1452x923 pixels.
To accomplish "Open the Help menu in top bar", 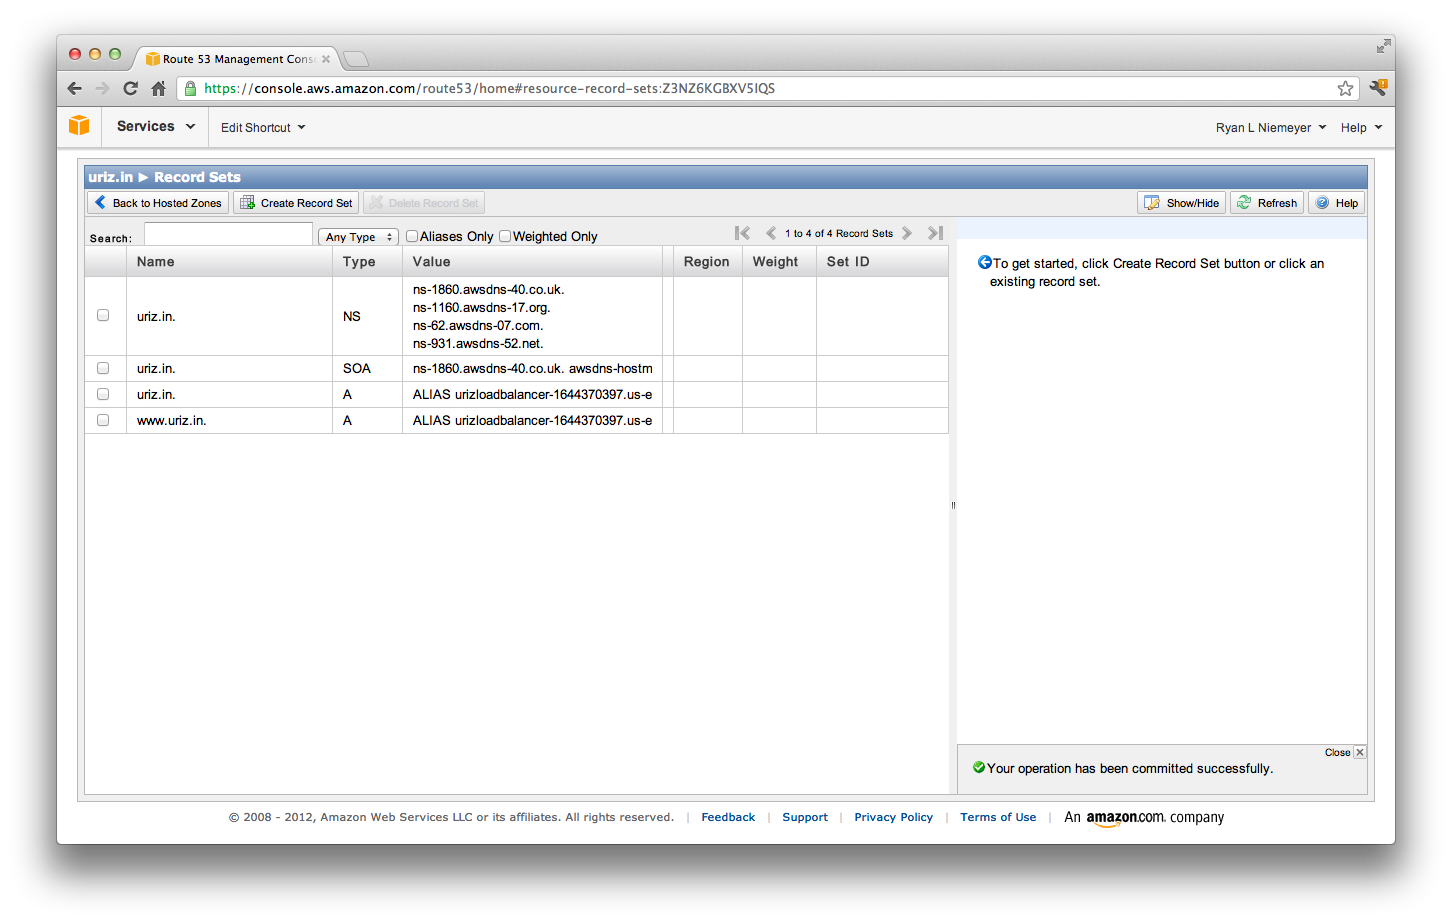I will (x=1361, y=127).
